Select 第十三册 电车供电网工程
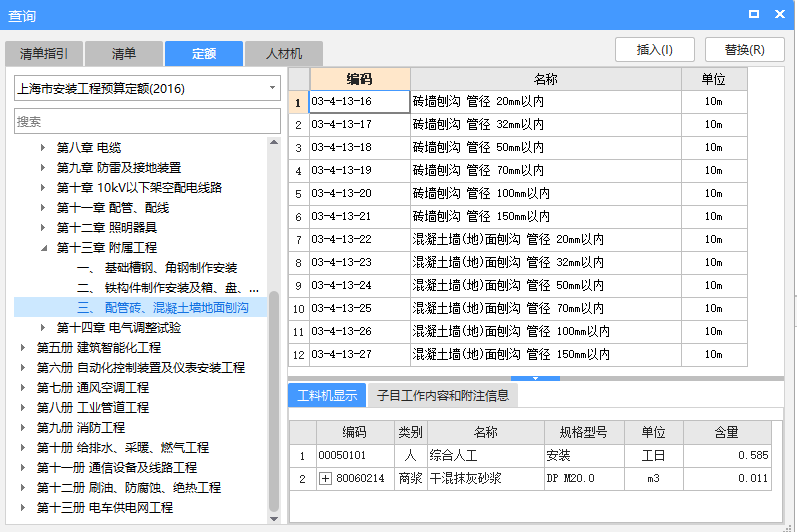This screenshot has width=797, height=532. point(105,508)
